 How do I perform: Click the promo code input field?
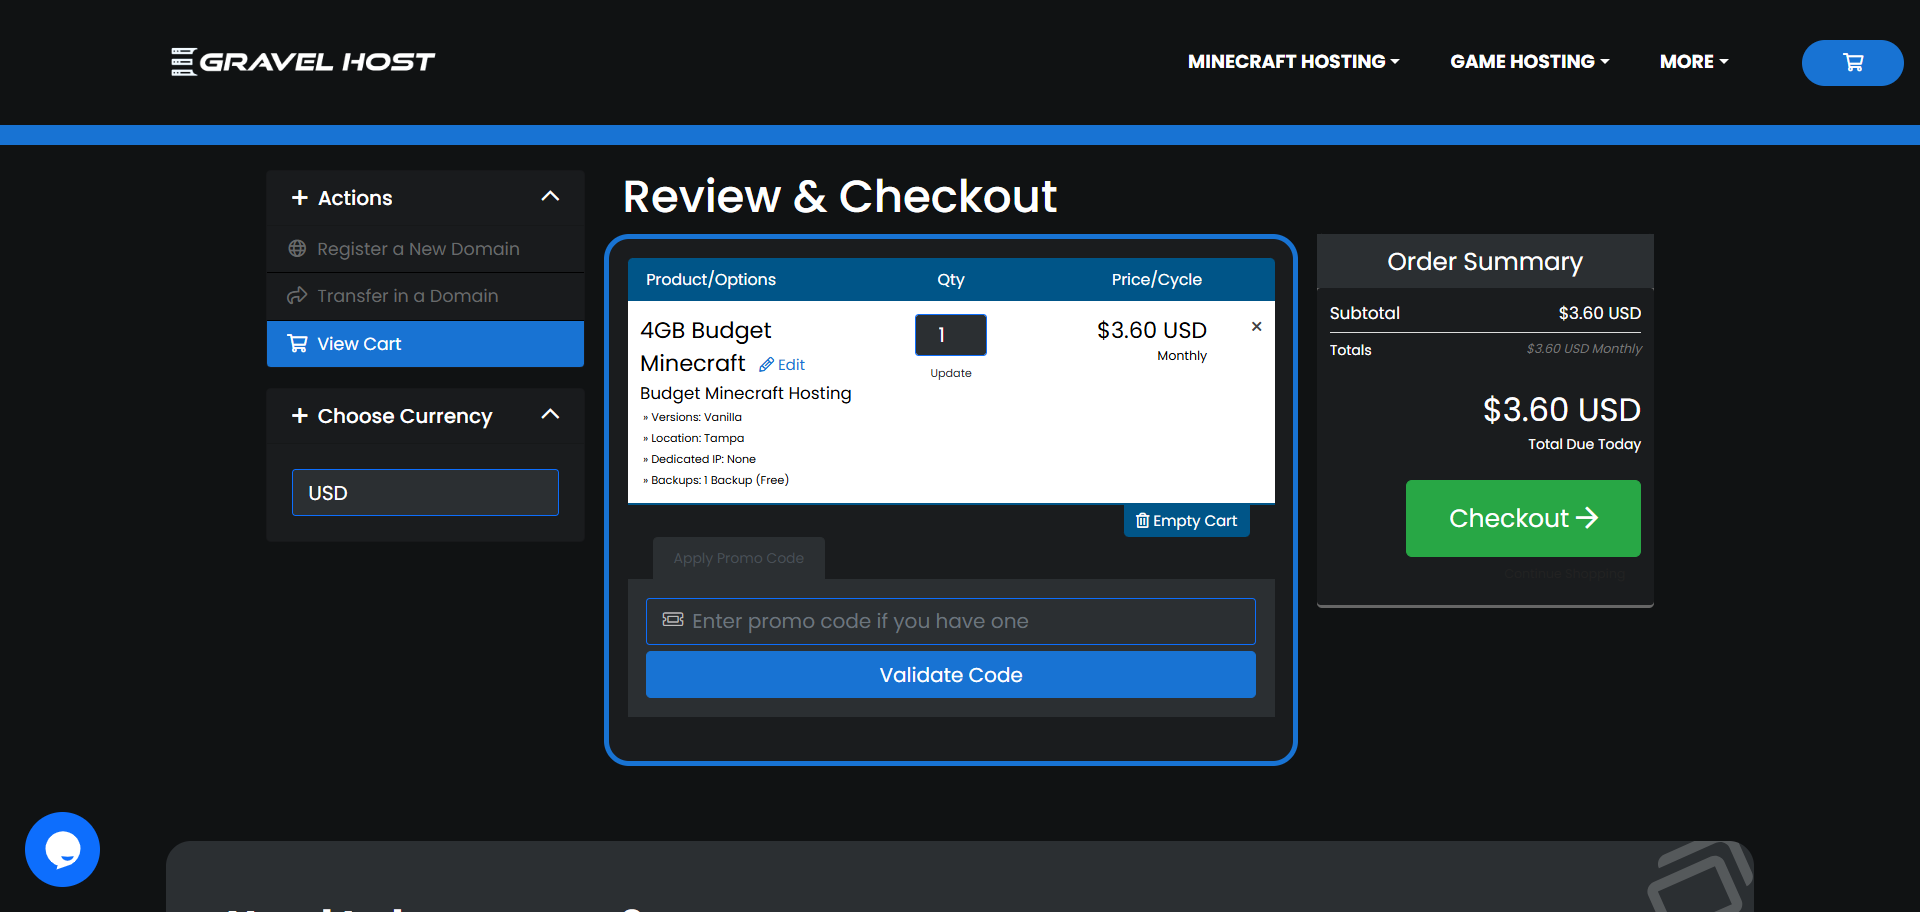tap(950, 621)
